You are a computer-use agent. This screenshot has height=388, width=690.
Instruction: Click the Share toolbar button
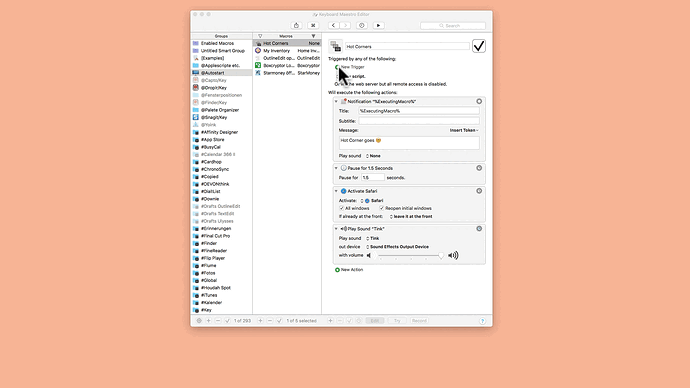tap(296, 26)
